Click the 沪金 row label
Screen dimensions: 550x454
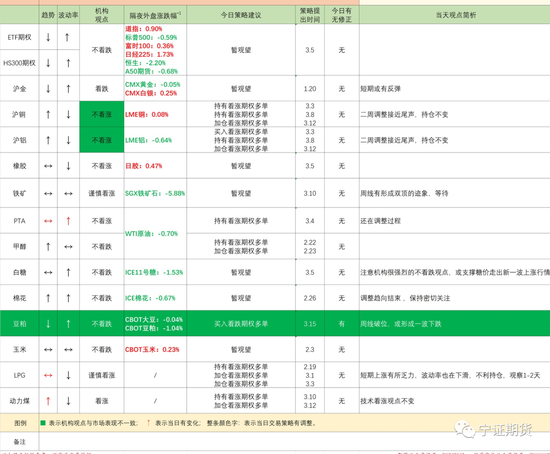pyautogui.click(x=19, y=89)
